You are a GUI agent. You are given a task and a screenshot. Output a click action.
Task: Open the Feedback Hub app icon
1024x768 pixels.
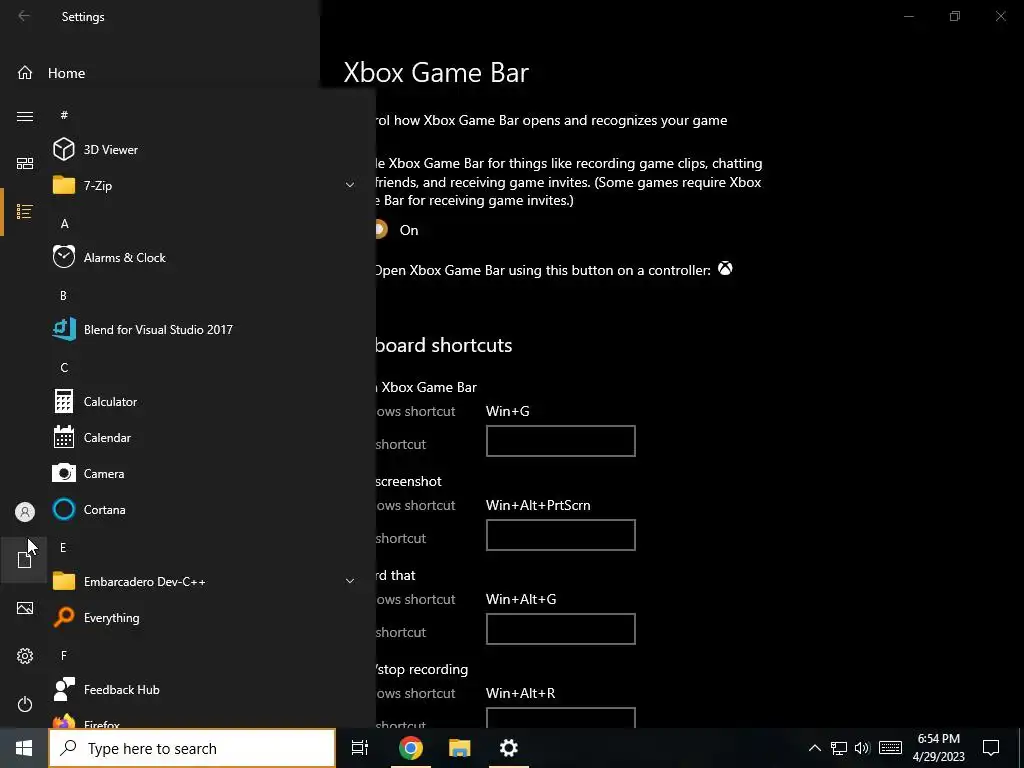click(63, 689)
